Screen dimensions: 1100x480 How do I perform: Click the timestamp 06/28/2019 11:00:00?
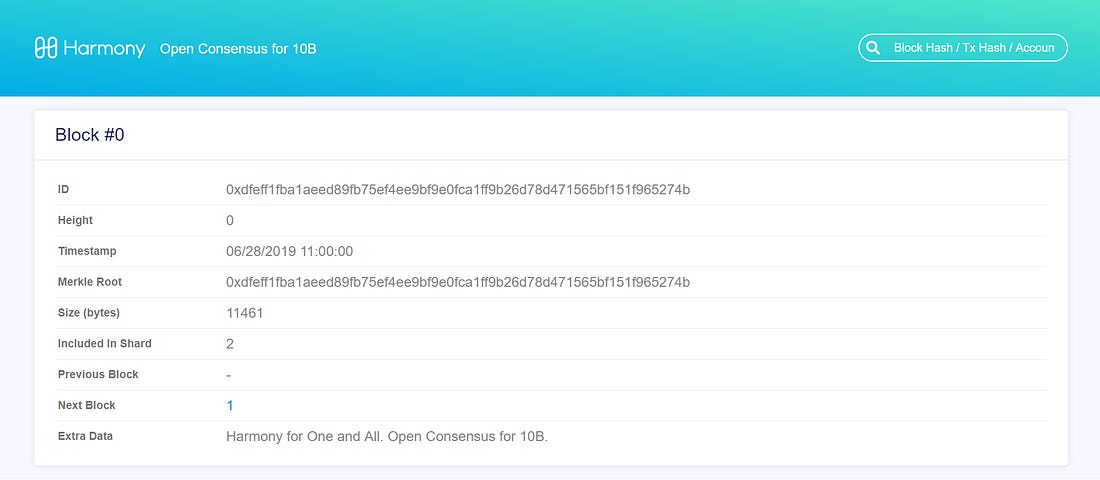coord(289,251)
